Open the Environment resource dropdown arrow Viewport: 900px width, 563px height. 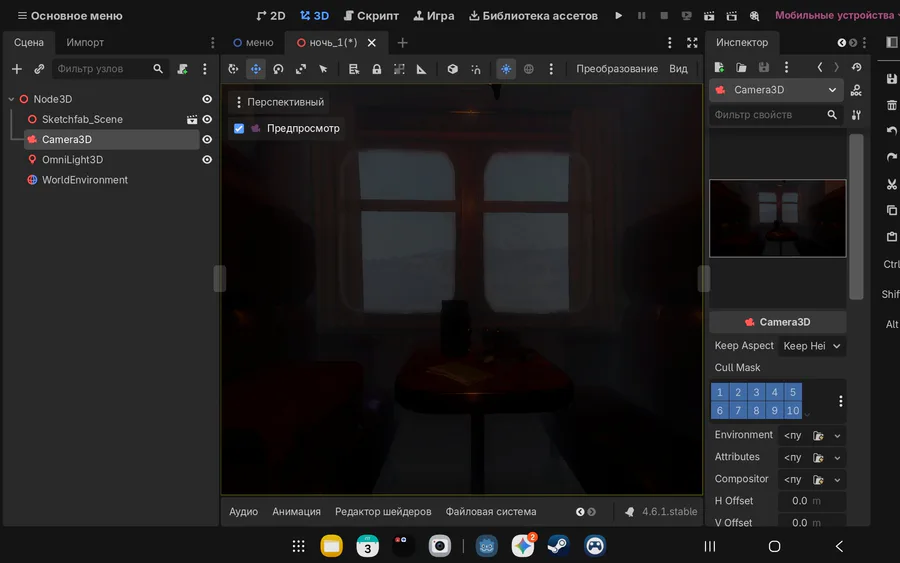(x=837, y=436)
